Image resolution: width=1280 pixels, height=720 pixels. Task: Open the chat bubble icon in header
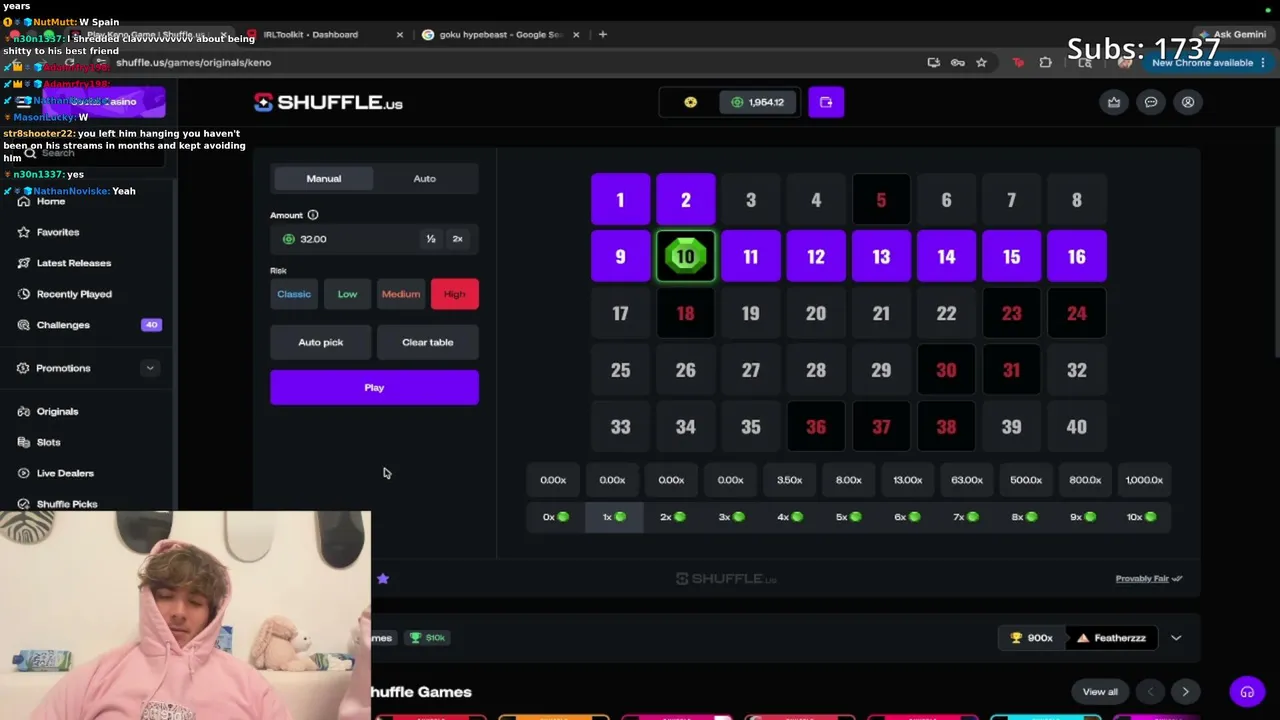click(1151, 102)
